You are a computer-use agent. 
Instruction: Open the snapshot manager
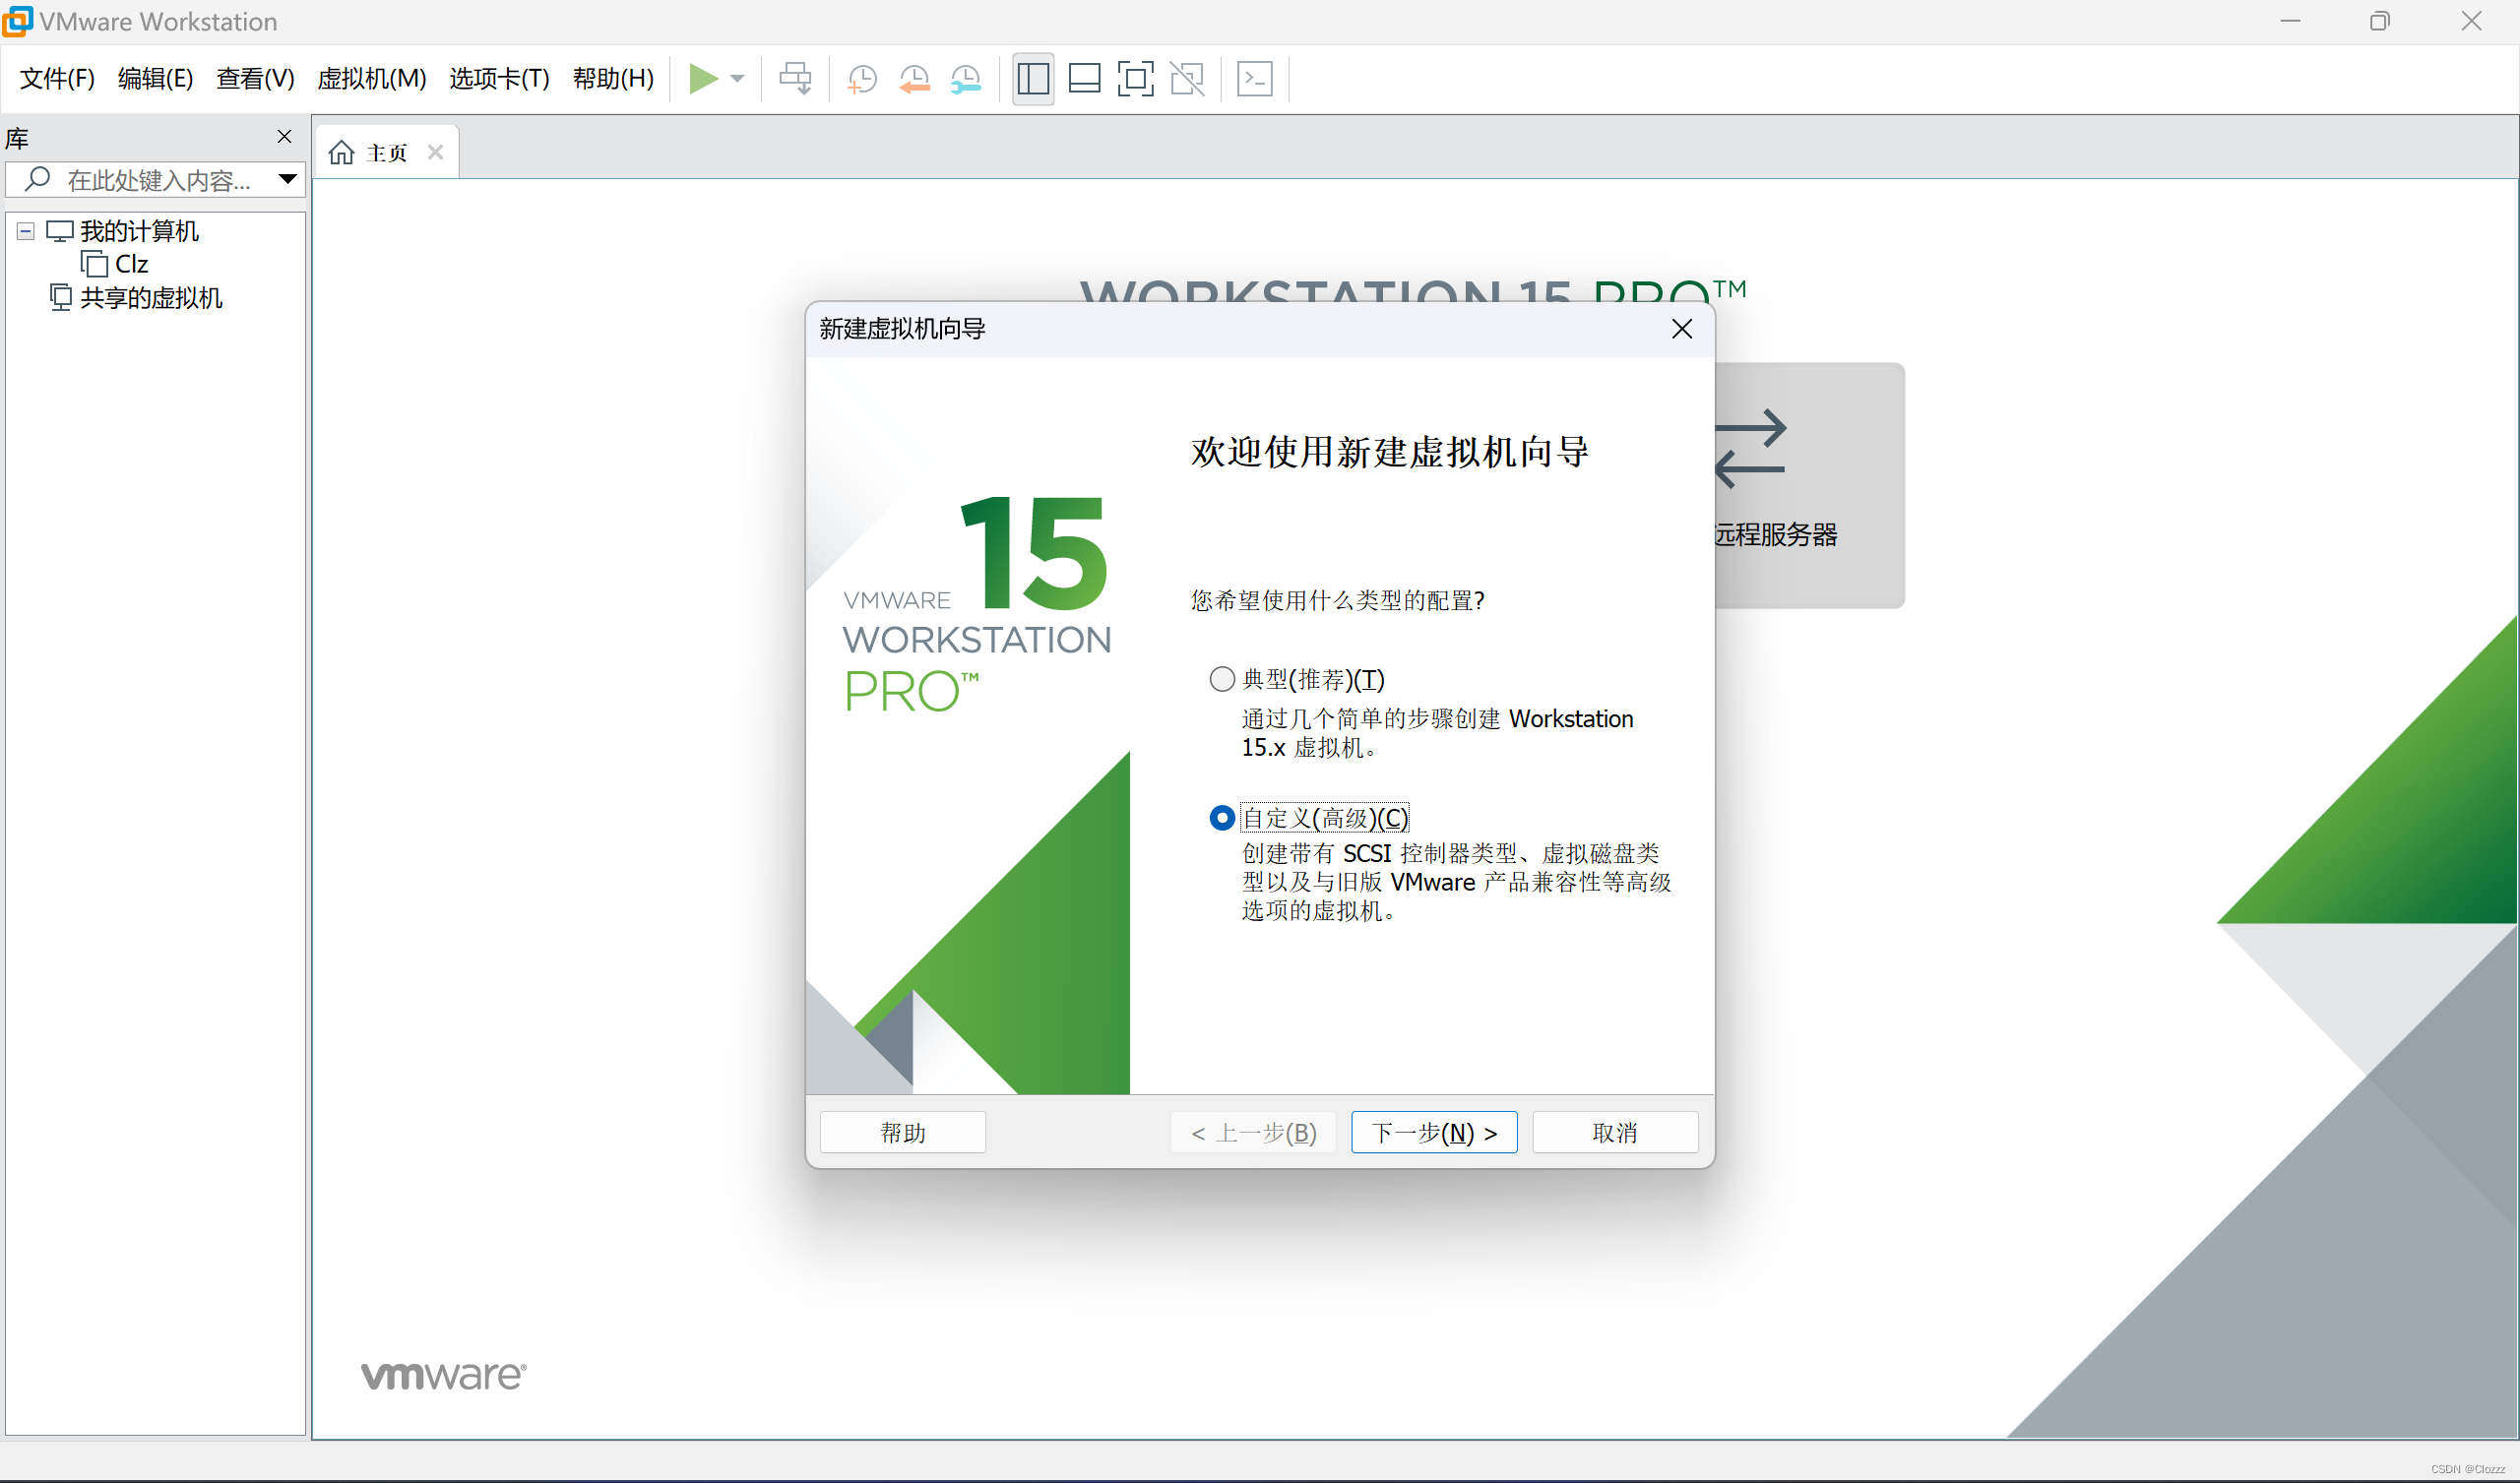point(966,79)
